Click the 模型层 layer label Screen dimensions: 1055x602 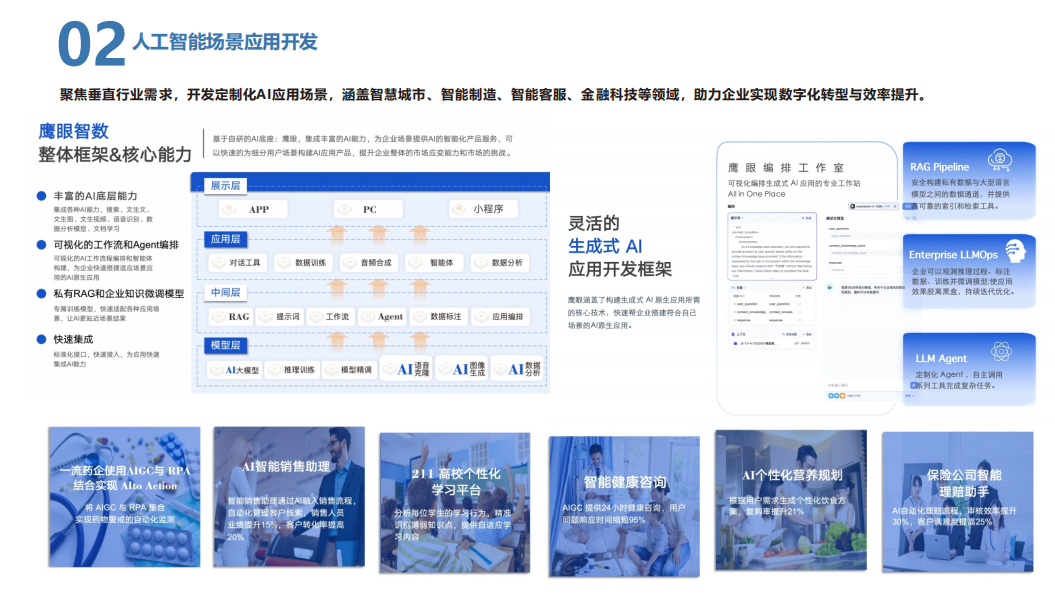tap(225, 345)
